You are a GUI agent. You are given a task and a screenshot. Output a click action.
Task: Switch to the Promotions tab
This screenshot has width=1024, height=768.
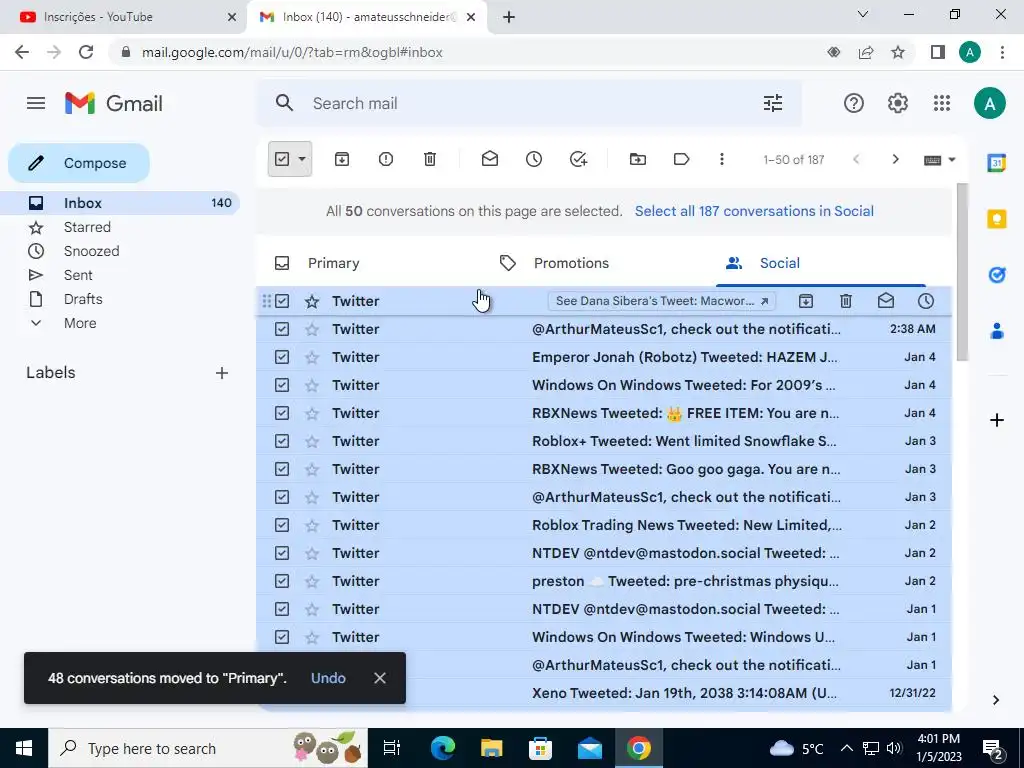571,263
